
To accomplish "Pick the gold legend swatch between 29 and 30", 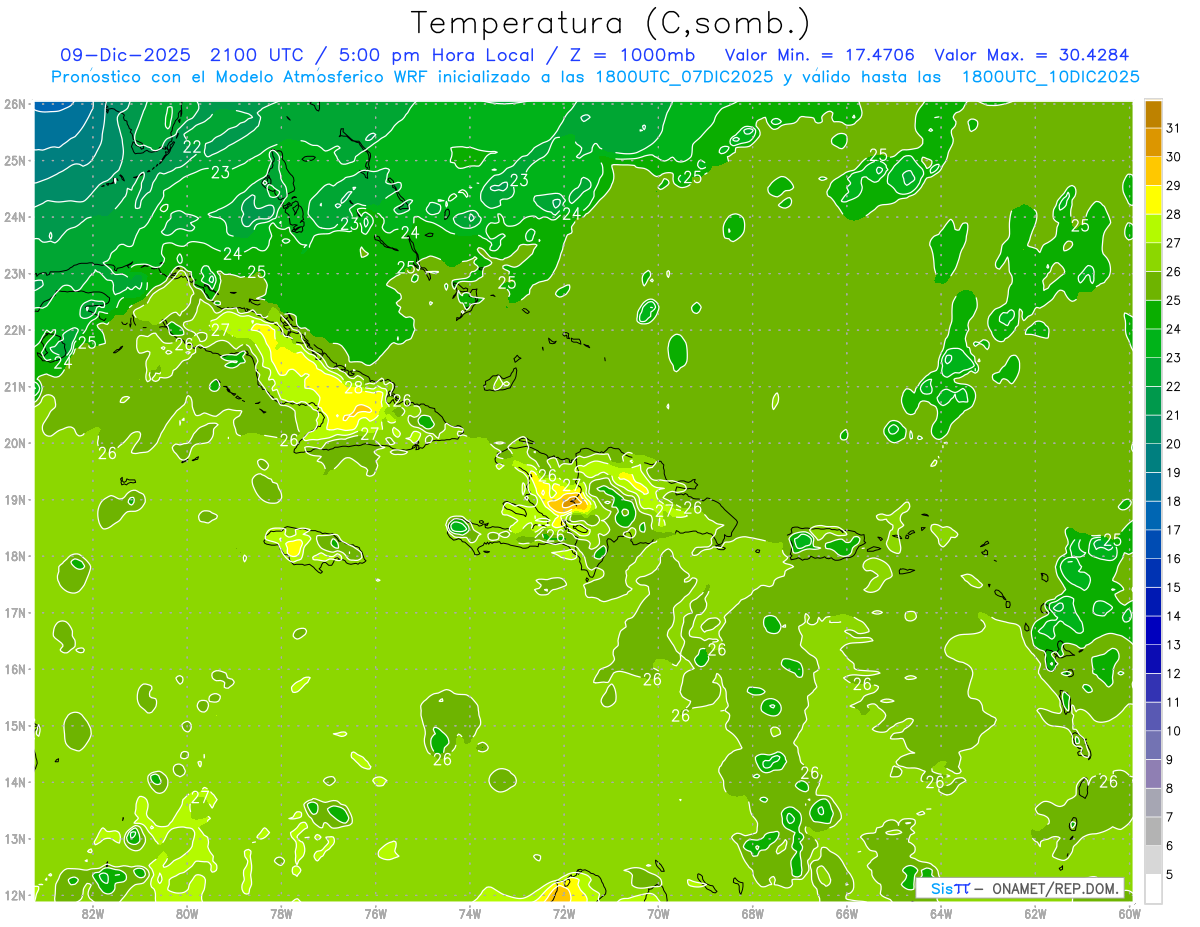I will click(1153, 172).
